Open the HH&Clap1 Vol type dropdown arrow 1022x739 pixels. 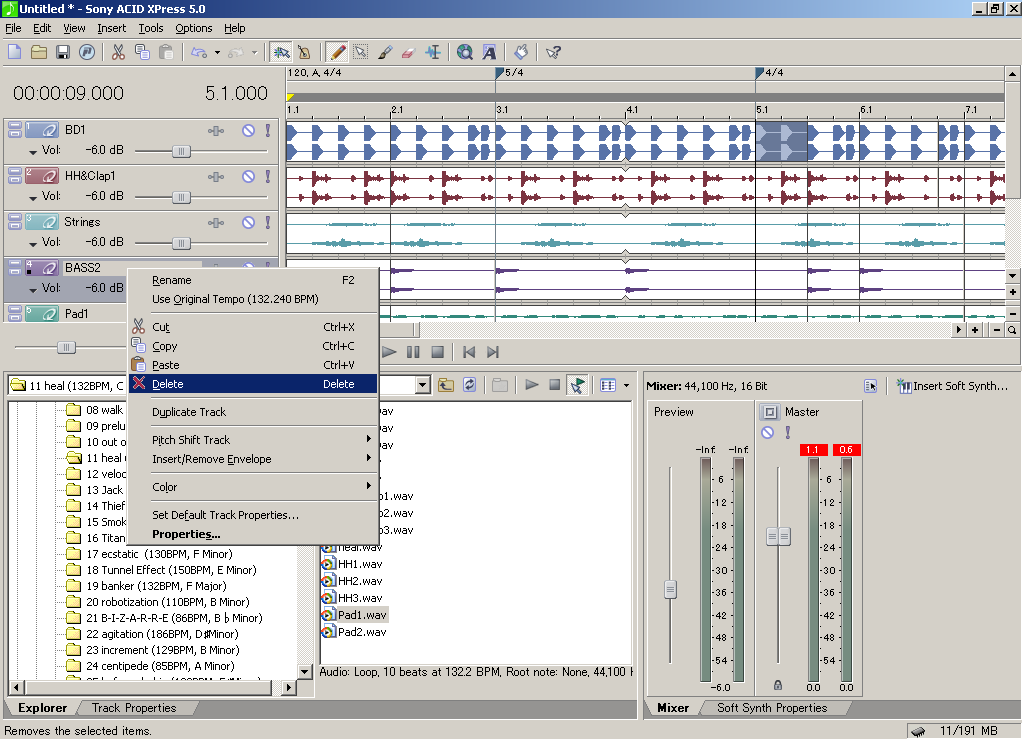pyautogui.click(x=33, y=197)
